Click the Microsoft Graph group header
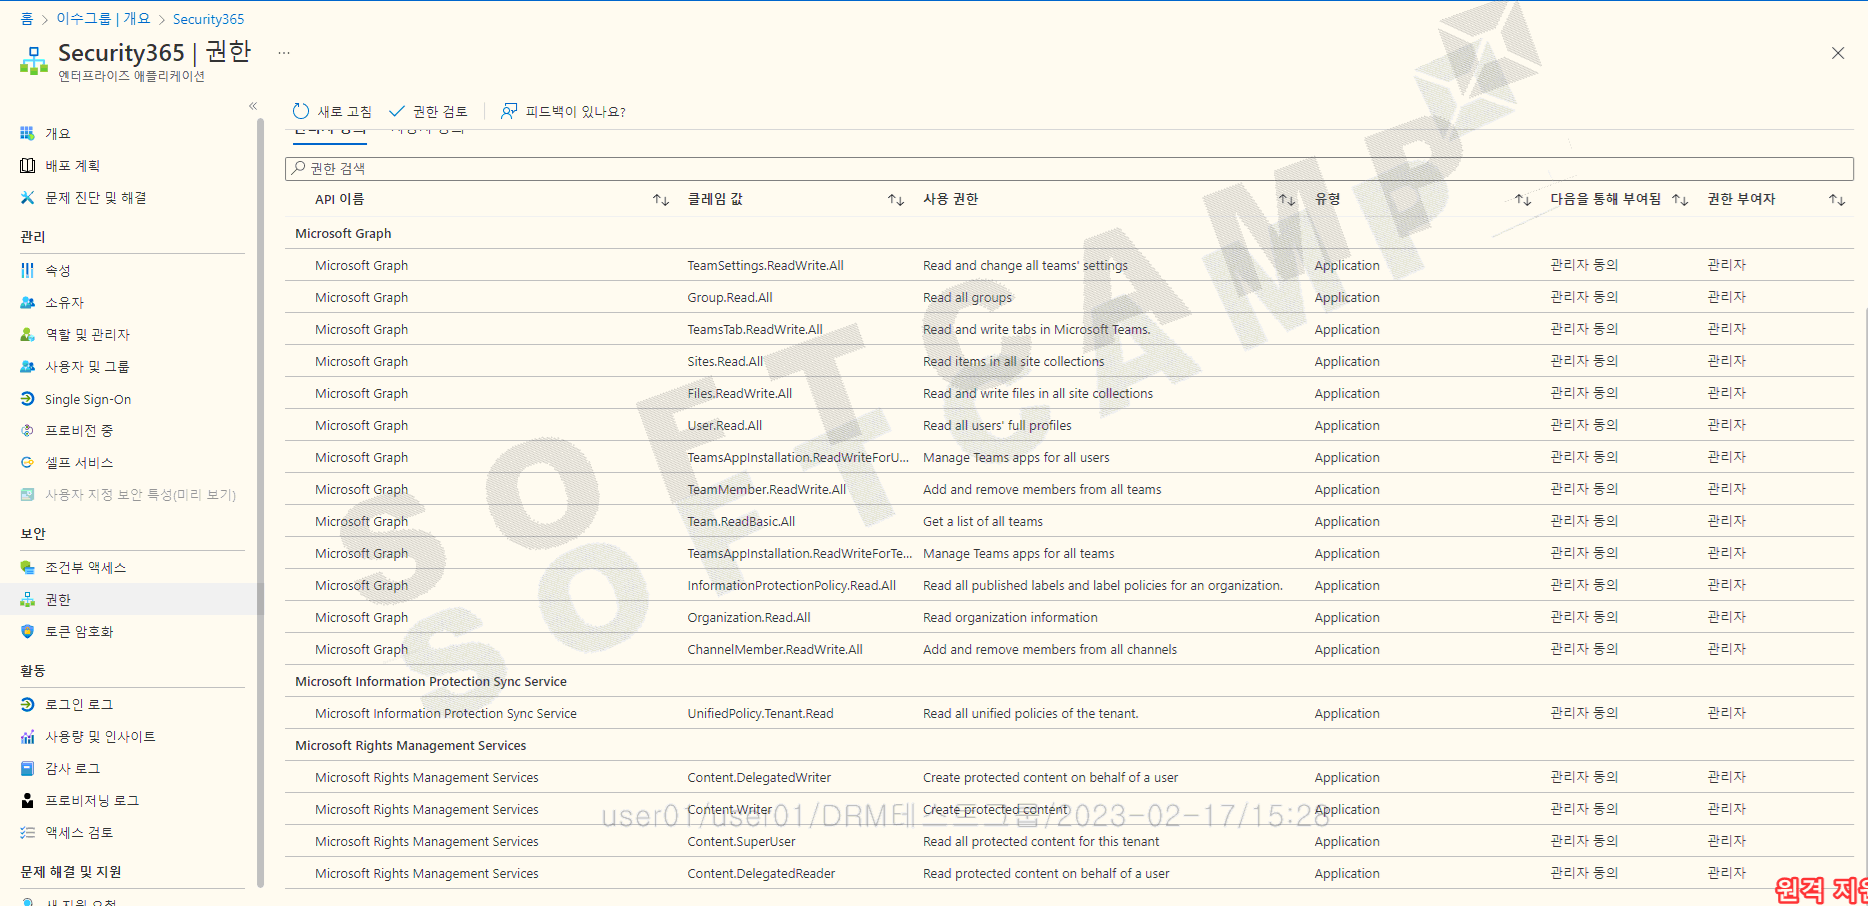 click(x=343, y=233)
